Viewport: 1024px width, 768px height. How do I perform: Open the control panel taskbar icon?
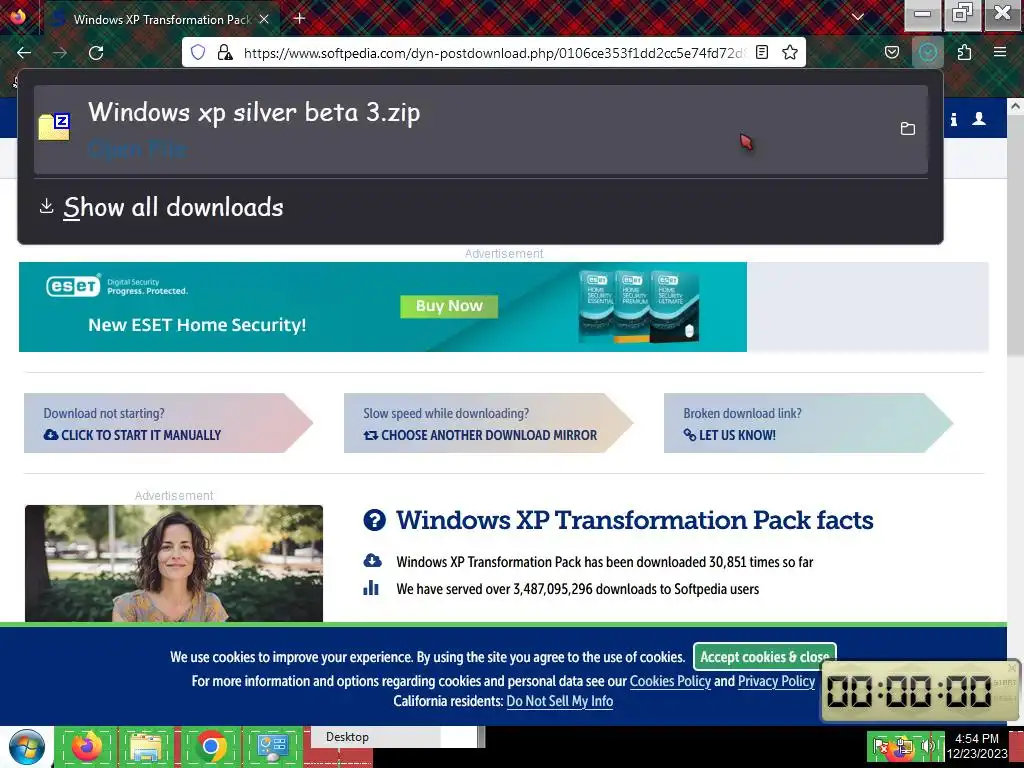272,747
